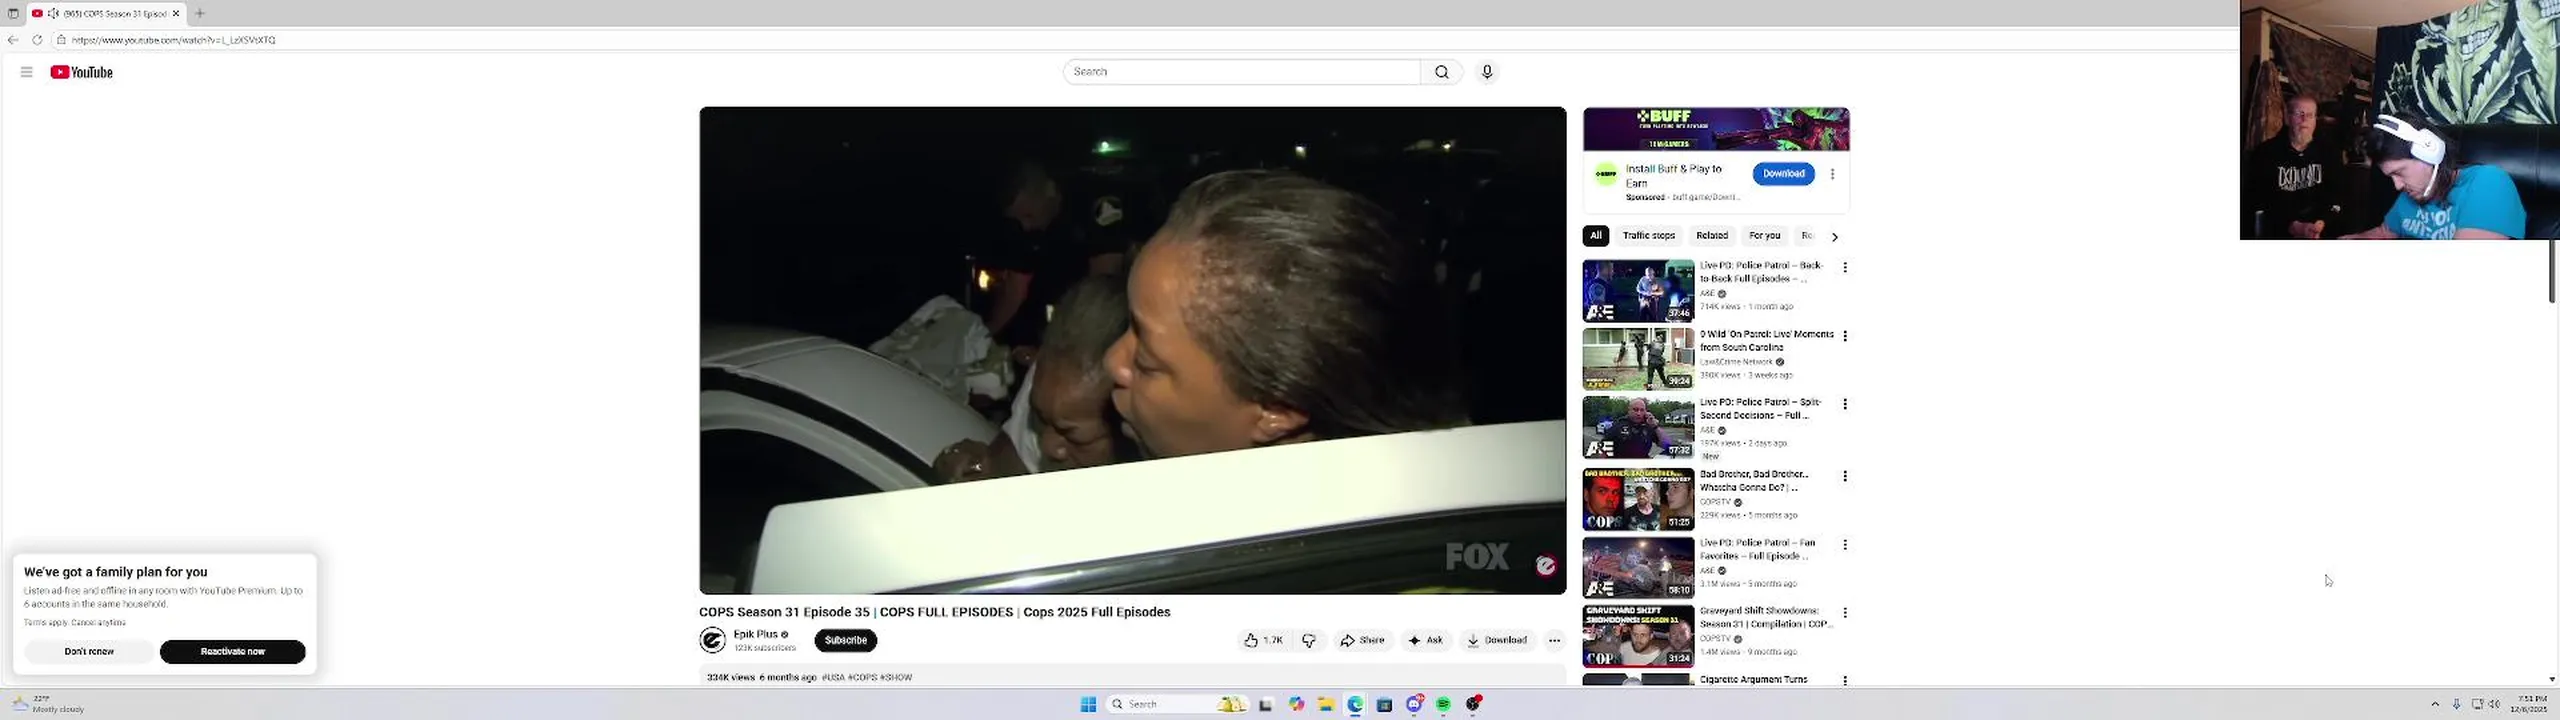Mute the tab via speaker icon
The image size is (2560, 720).
tap(53, 13)
